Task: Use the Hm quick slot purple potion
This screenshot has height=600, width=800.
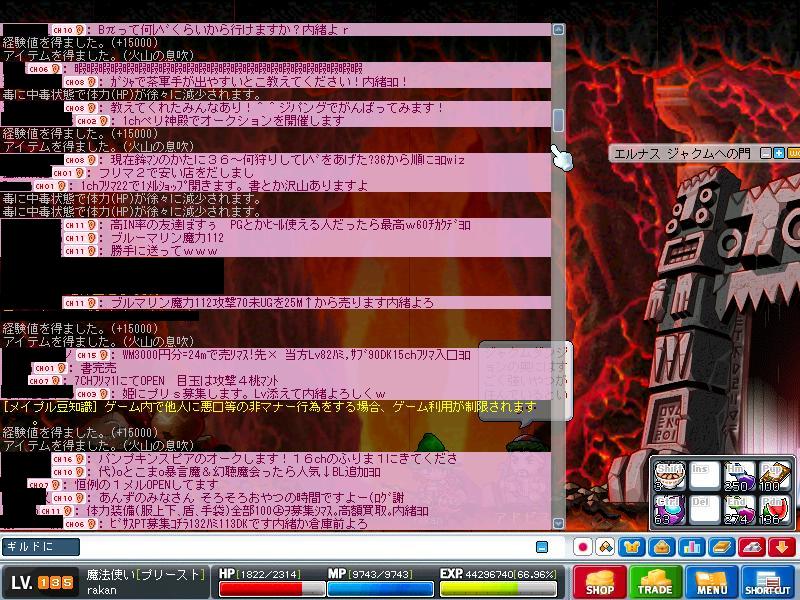Action: (x=739, y=476)
